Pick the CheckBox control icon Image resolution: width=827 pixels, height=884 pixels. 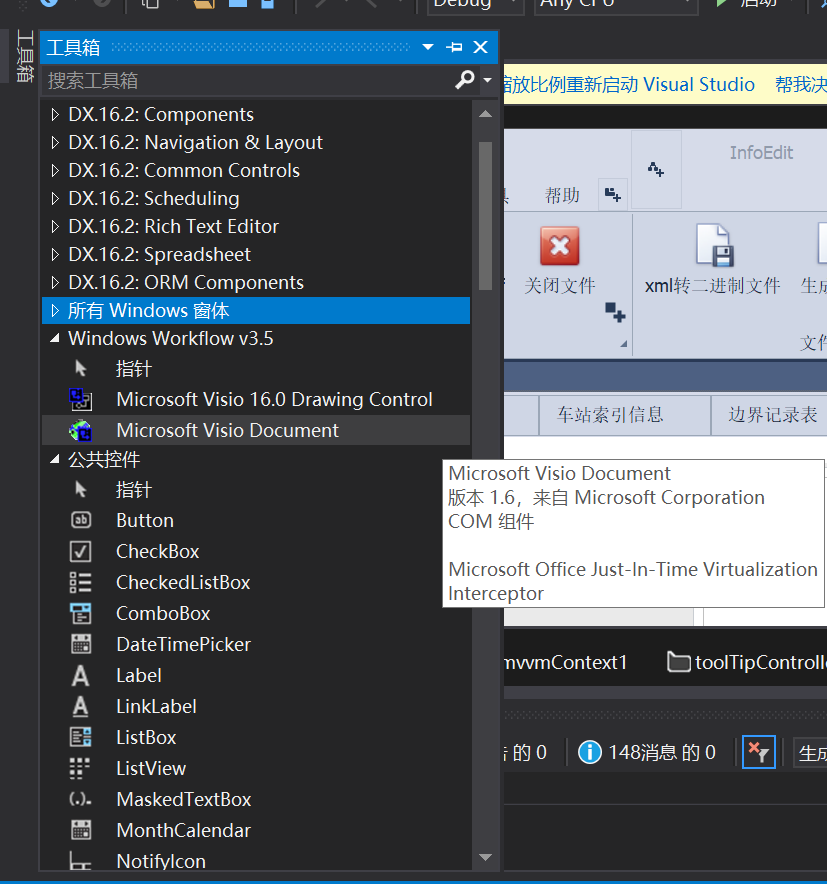81,551
